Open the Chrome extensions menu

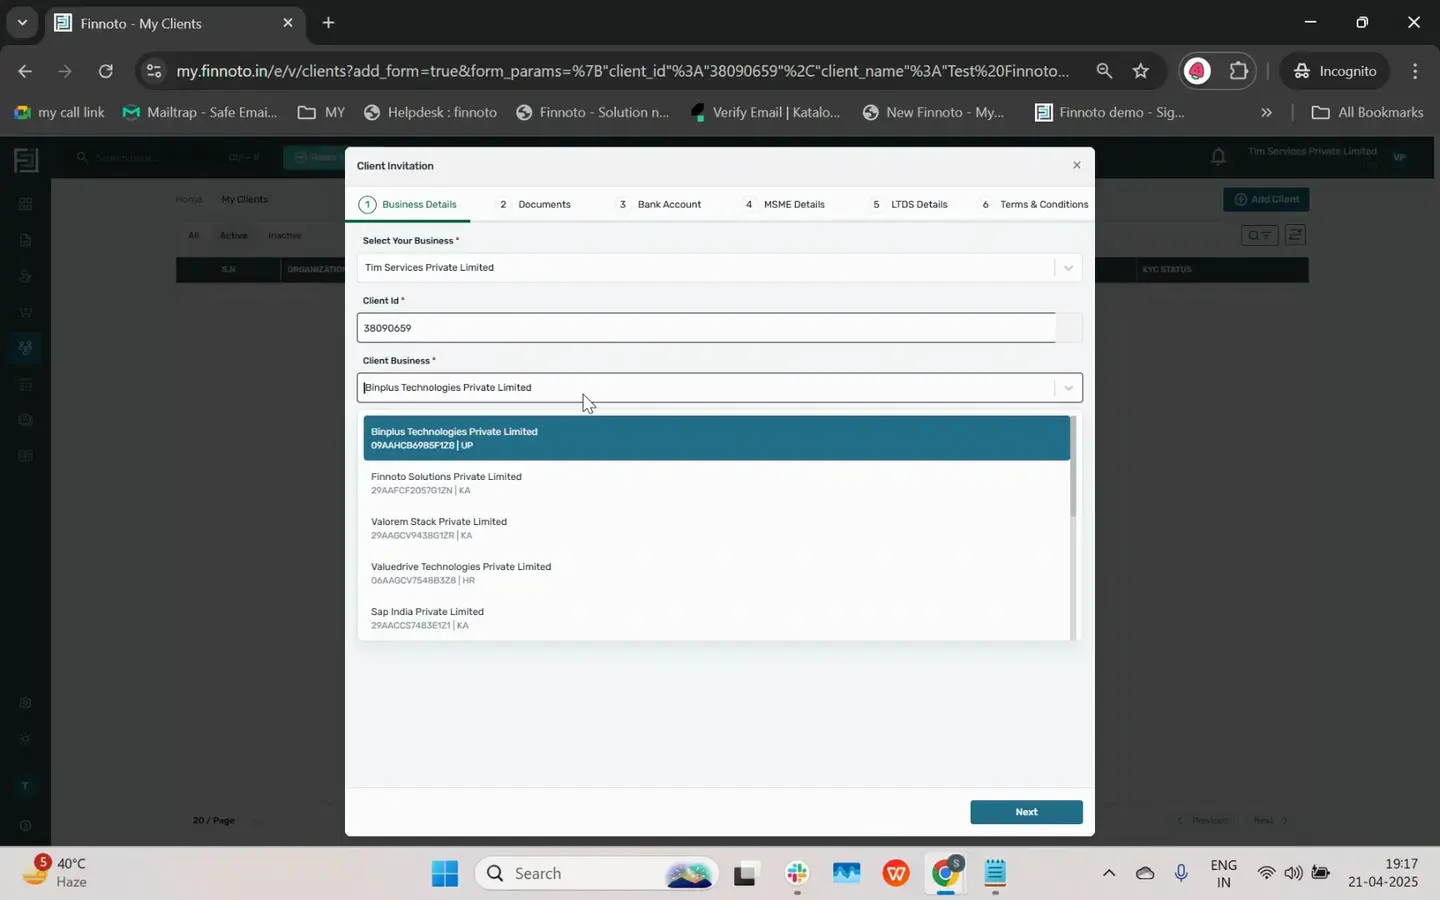tap(1239, 71)
